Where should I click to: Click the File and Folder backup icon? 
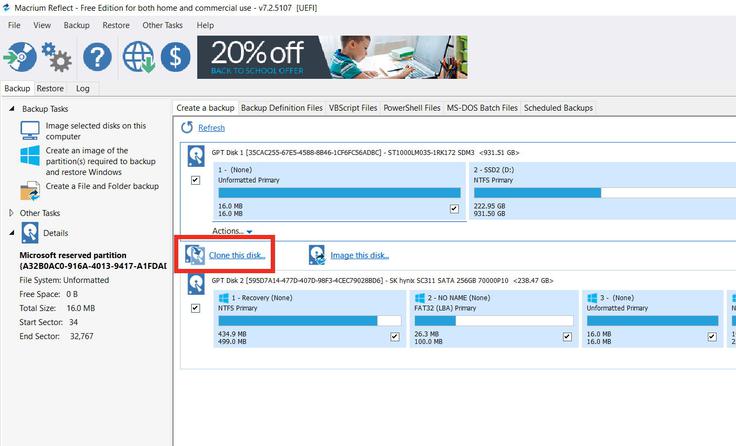click(x=30, y=191)
